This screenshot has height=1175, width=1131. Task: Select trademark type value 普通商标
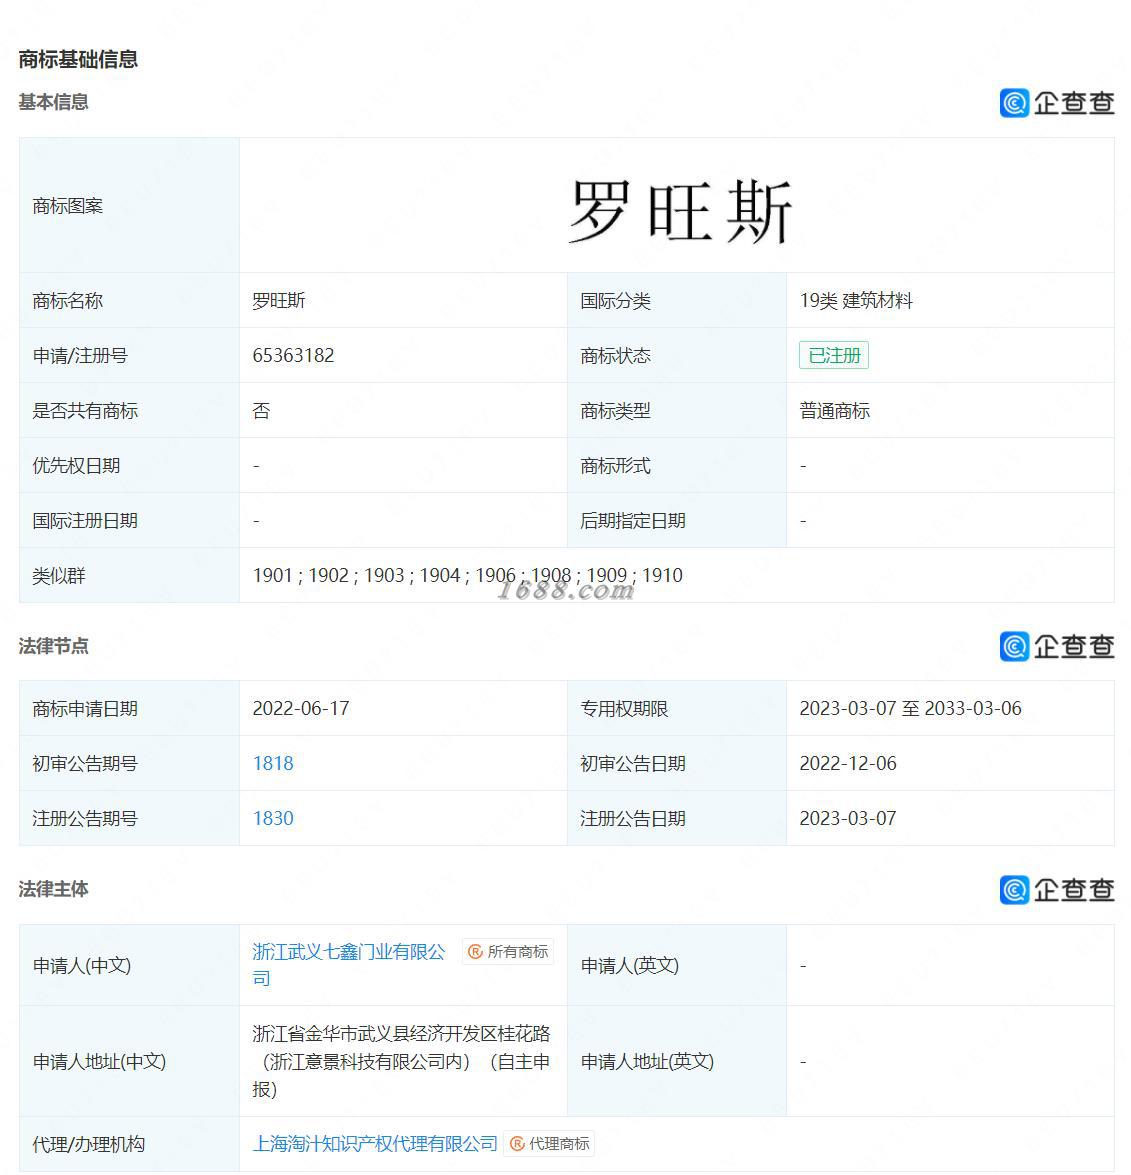pyautogui.click(x=834, y=411)
